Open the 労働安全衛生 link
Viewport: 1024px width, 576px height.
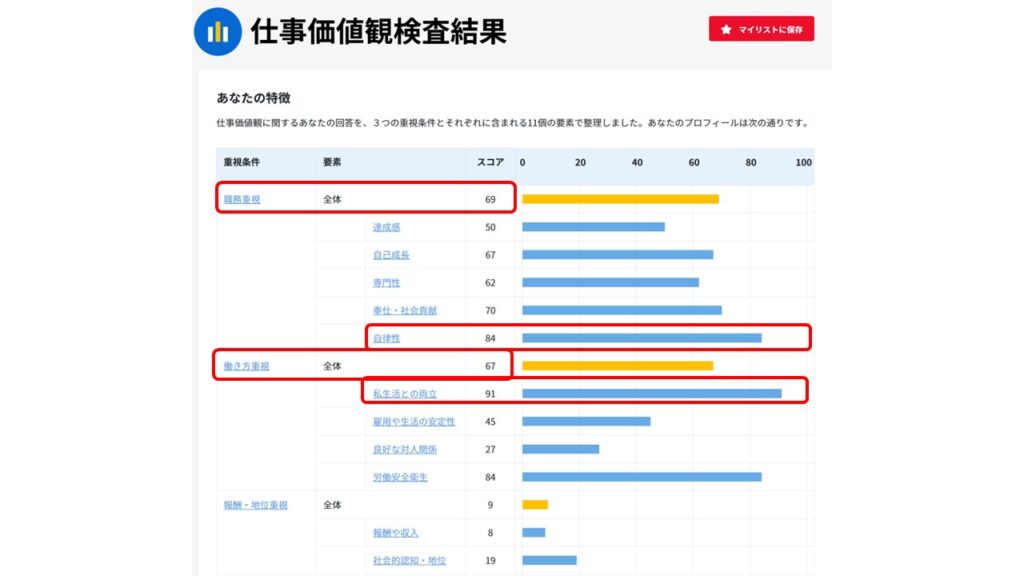coord(400,478)
